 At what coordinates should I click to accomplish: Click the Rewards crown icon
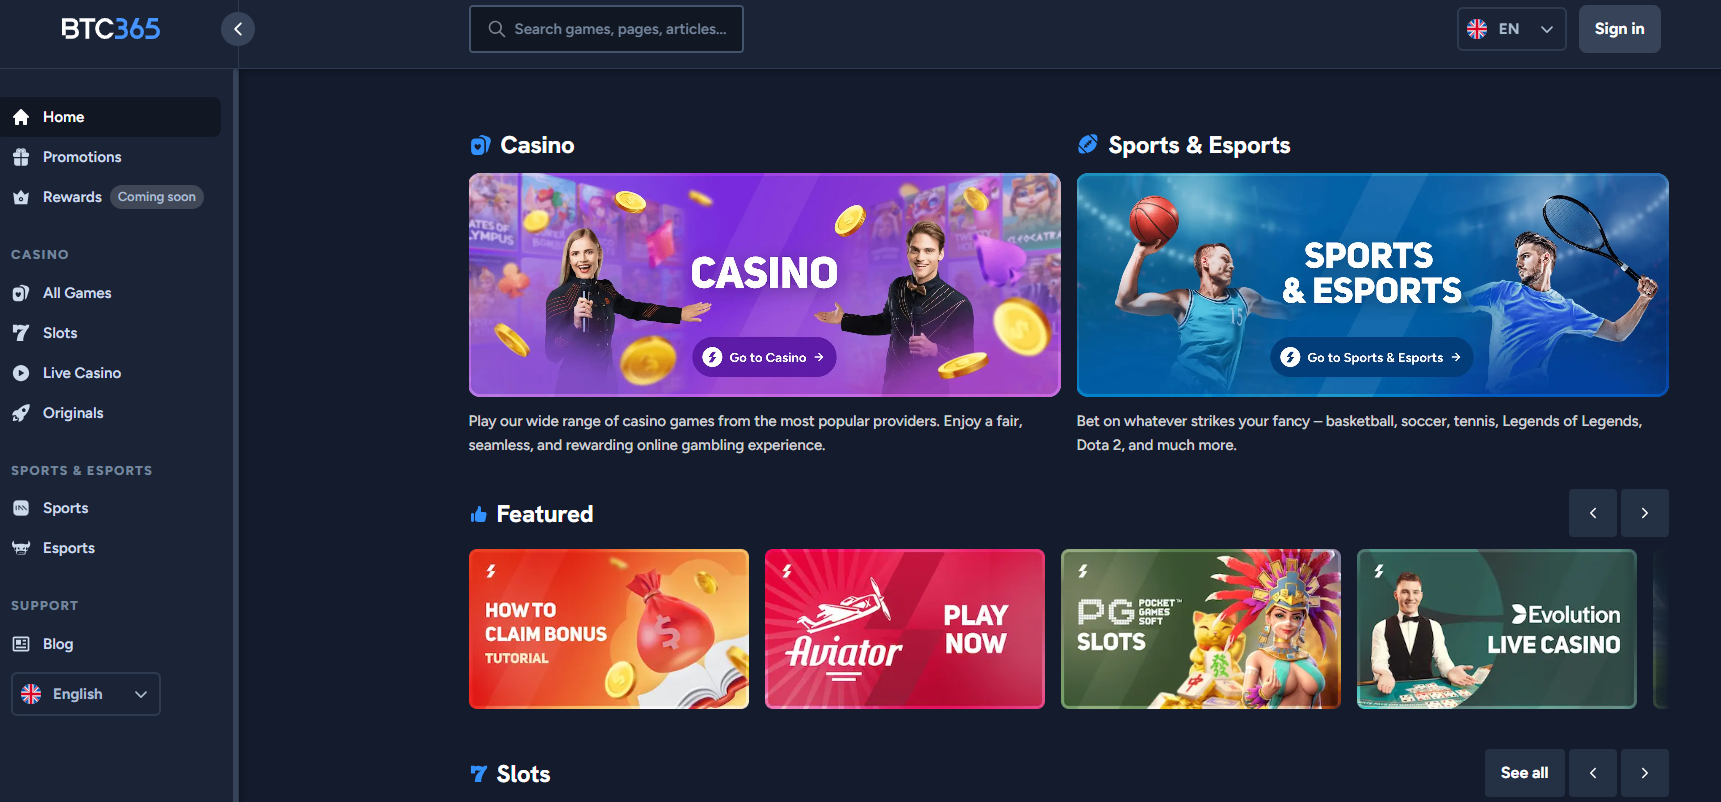tap(21, 197)
